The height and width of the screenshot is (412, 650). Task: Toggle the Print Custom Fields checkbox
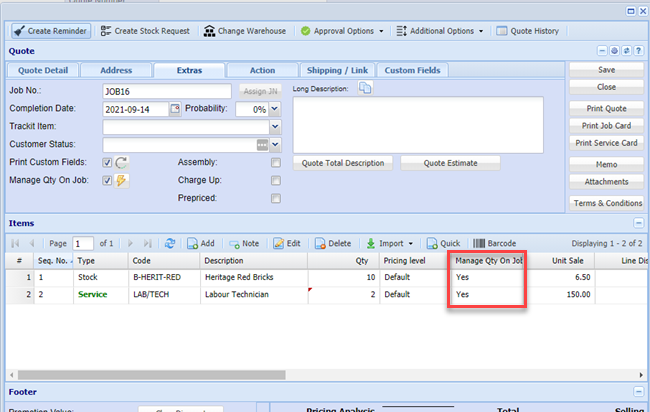107,163
